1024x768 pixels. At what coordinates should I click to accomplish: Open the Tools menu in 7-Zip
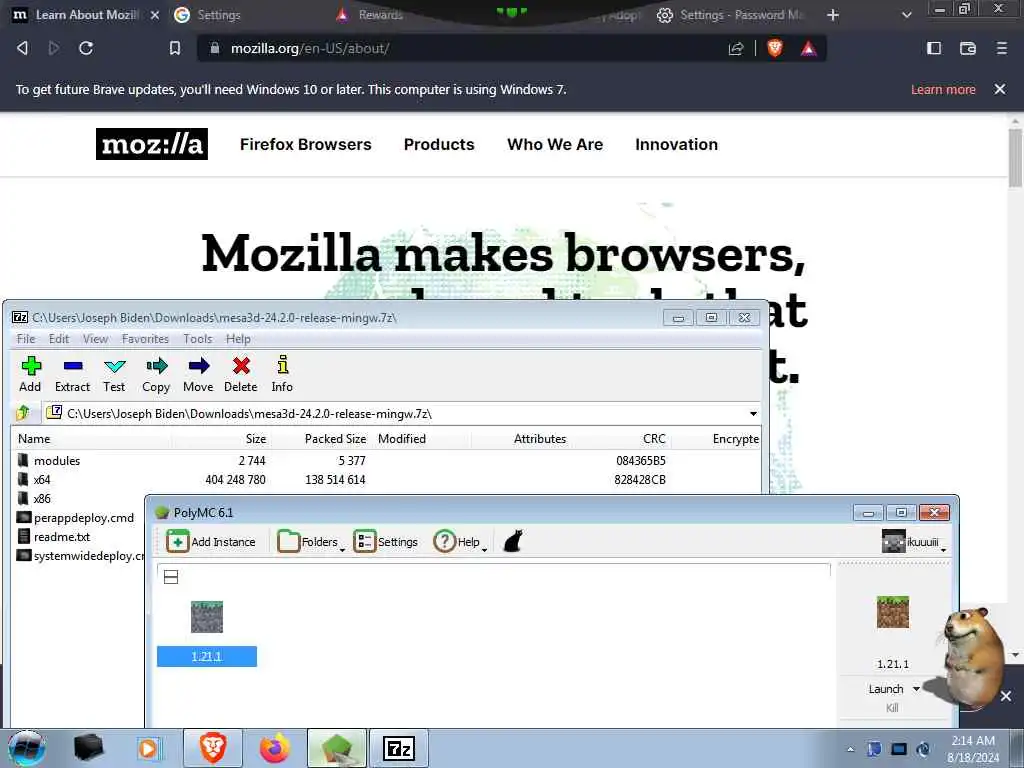[x=197, y=338]
